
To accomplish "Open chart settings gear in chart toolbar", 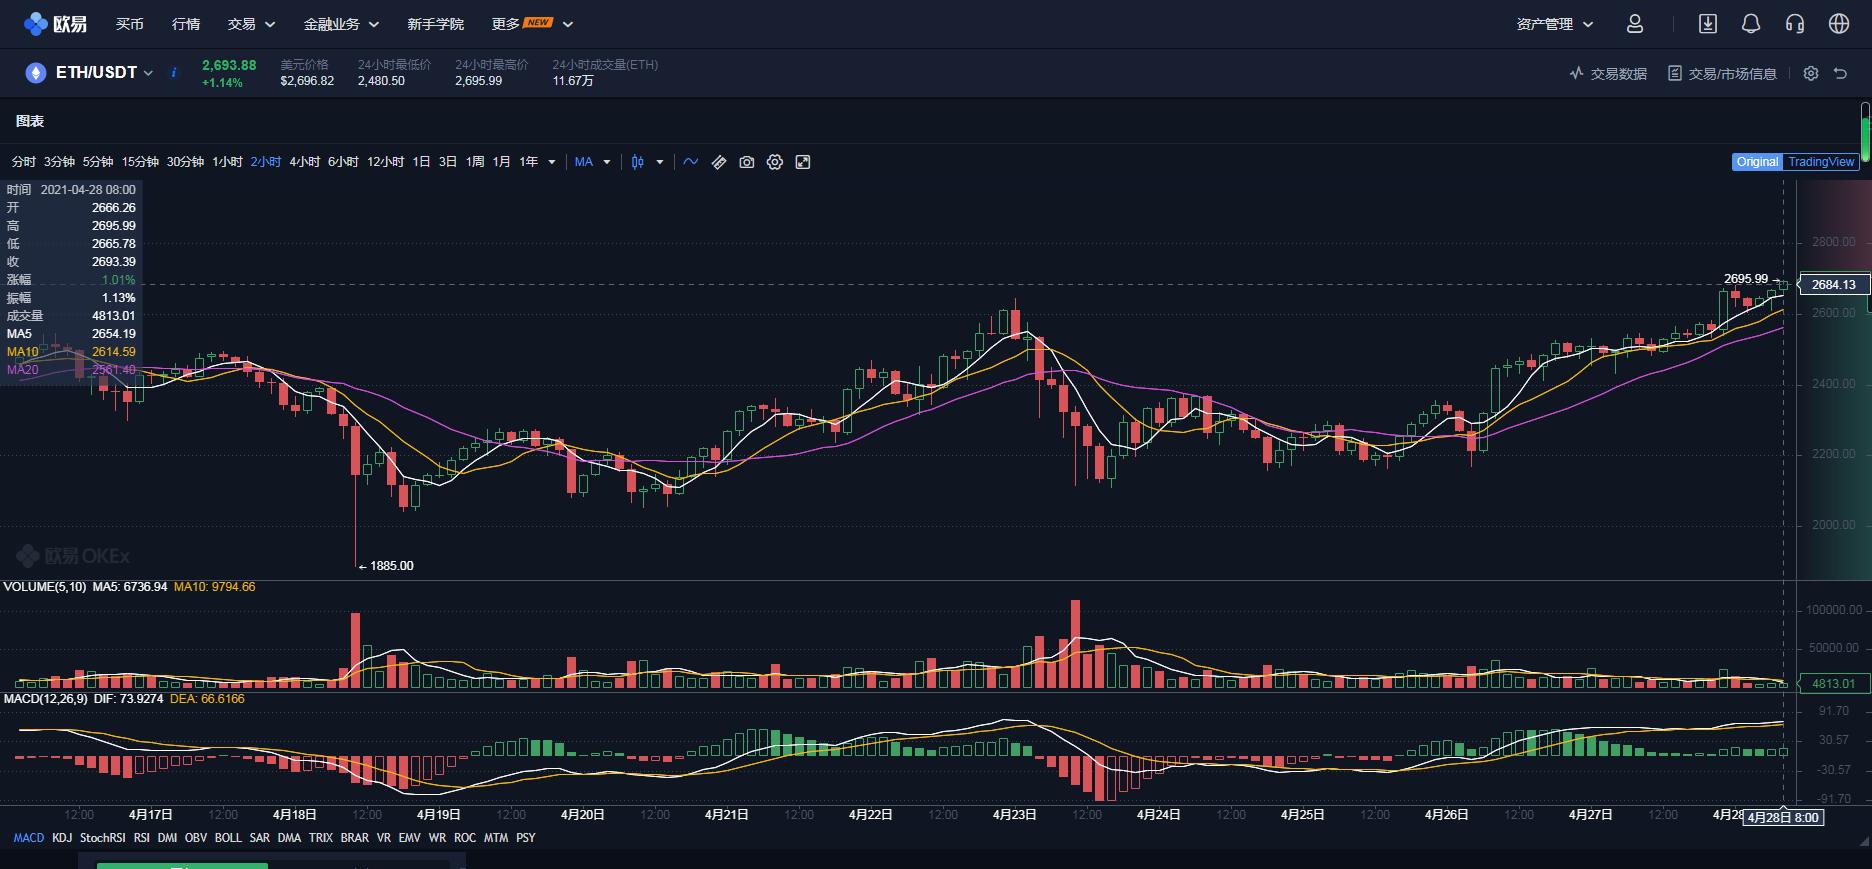I will 774,162.
